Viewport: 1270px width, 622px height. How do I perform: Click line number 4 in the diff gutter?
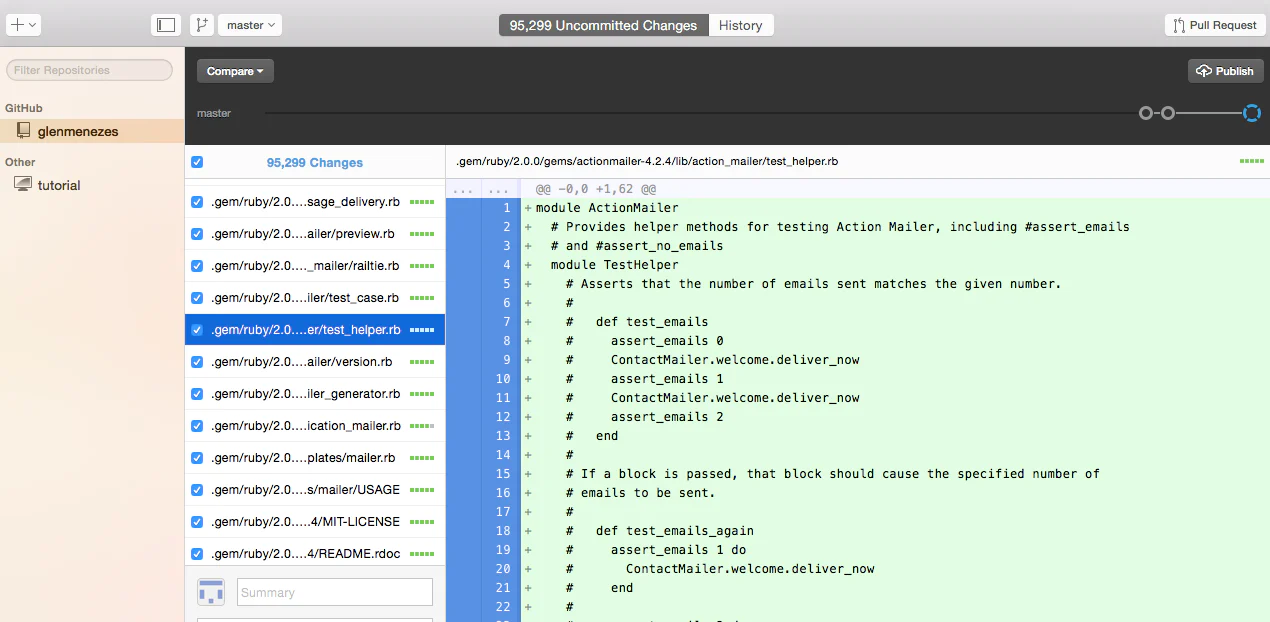click(x=507, y=265)
